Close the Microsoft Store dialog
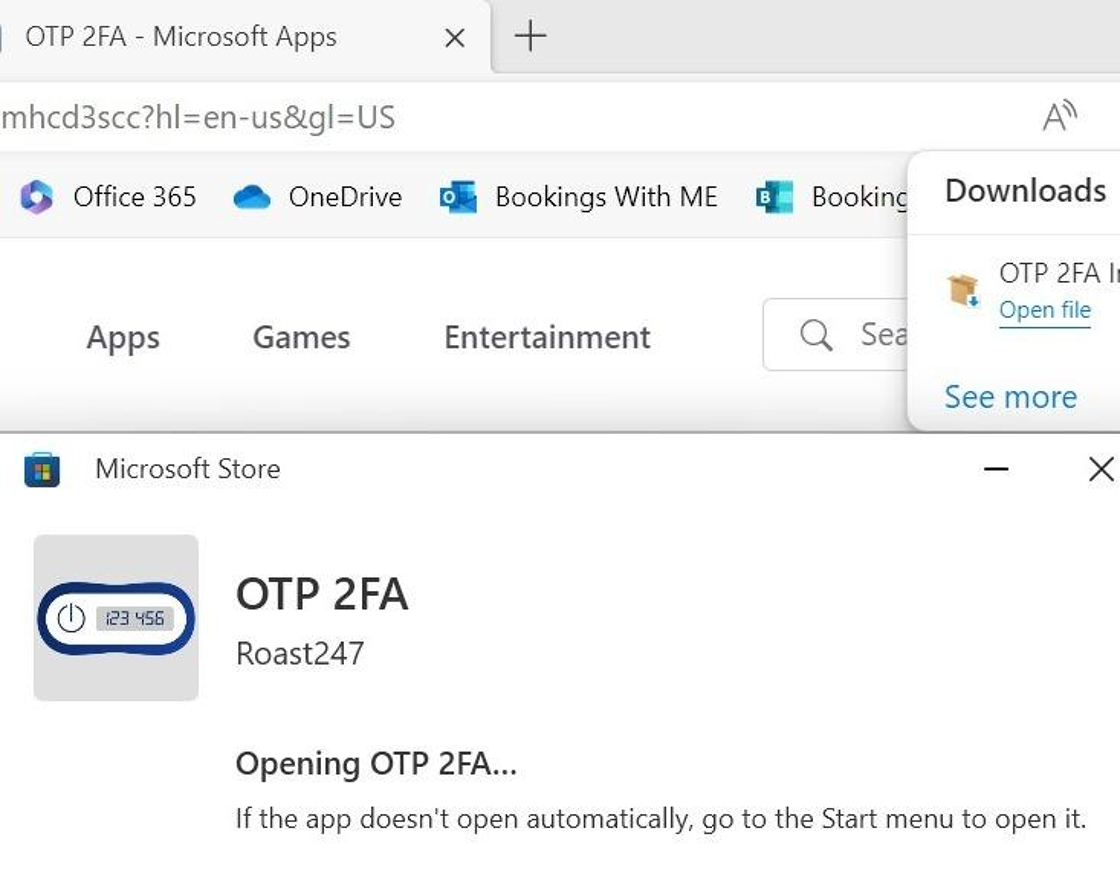1120x886 pixels. click(x=1101, y=469)
